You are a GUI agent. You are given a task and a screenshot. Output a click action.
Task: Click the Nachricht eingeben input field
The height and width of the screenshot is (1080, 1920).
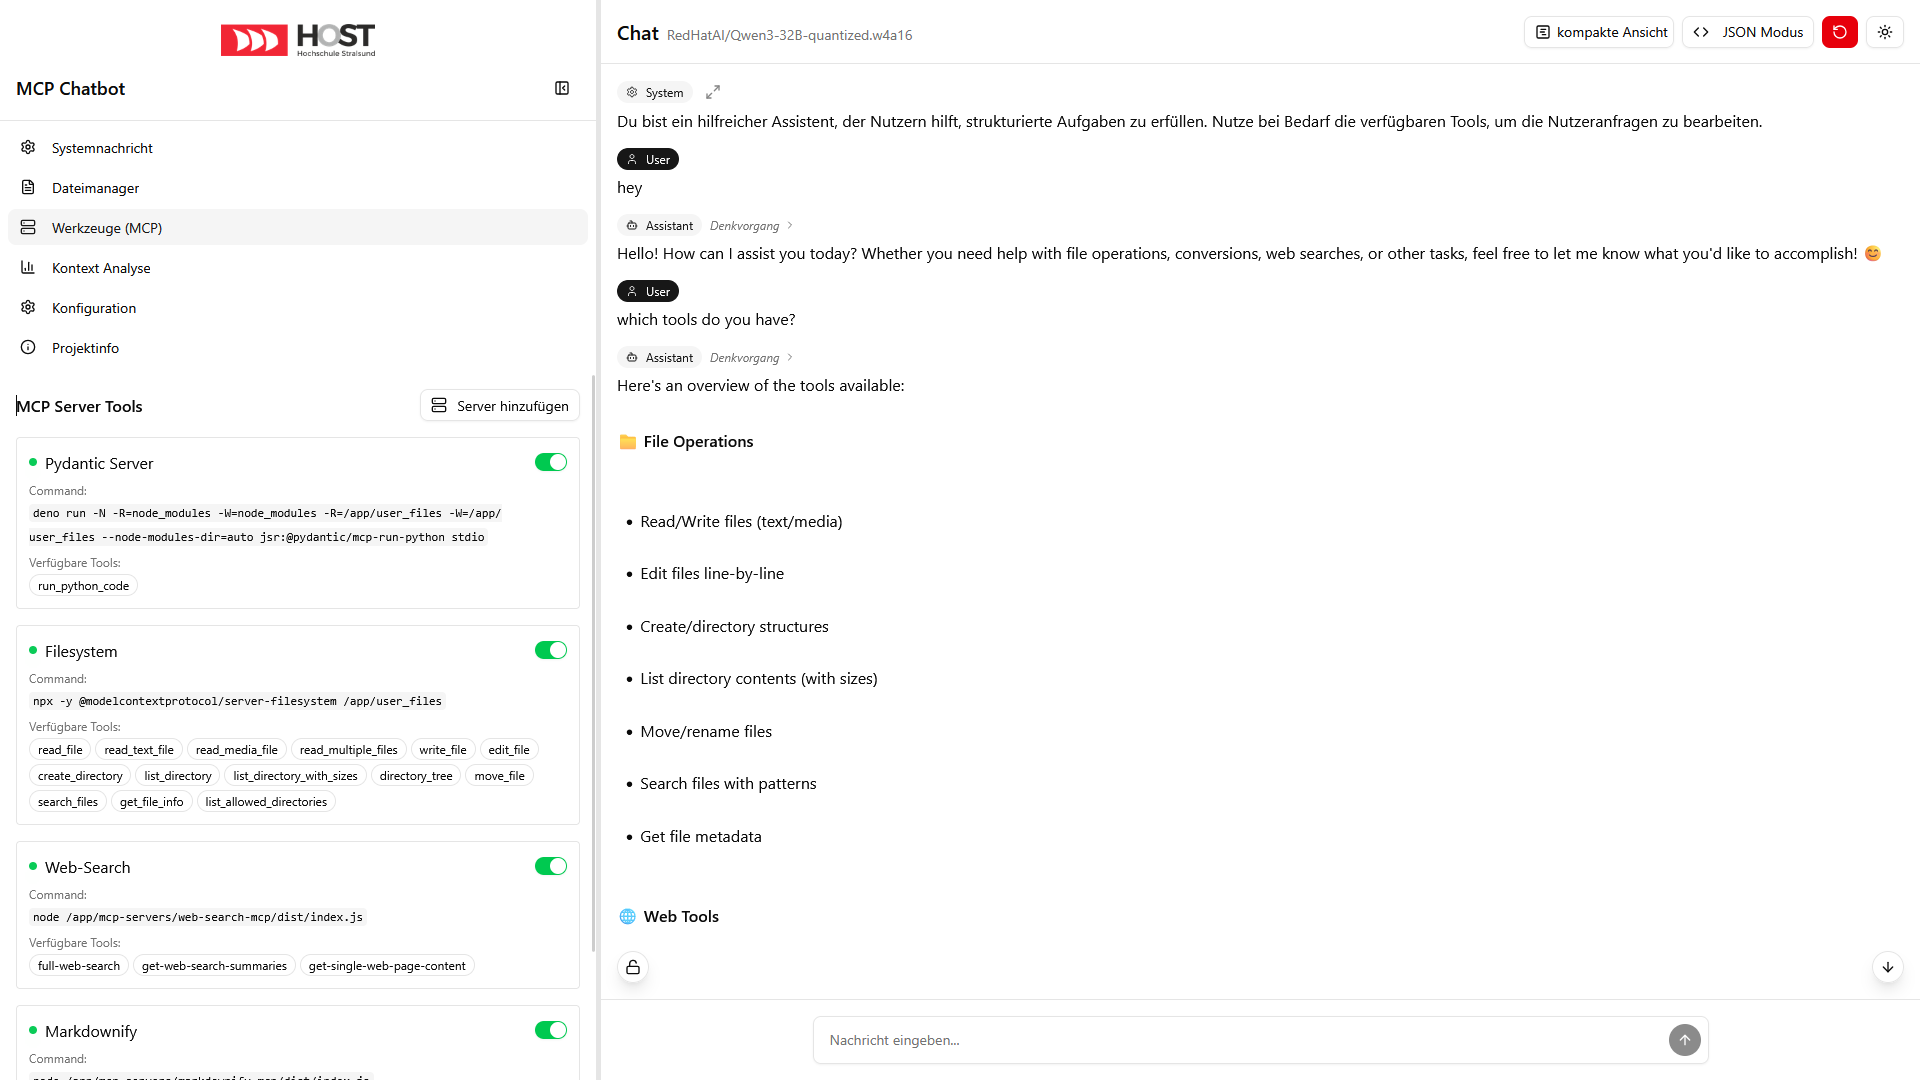[1200, 1040]
